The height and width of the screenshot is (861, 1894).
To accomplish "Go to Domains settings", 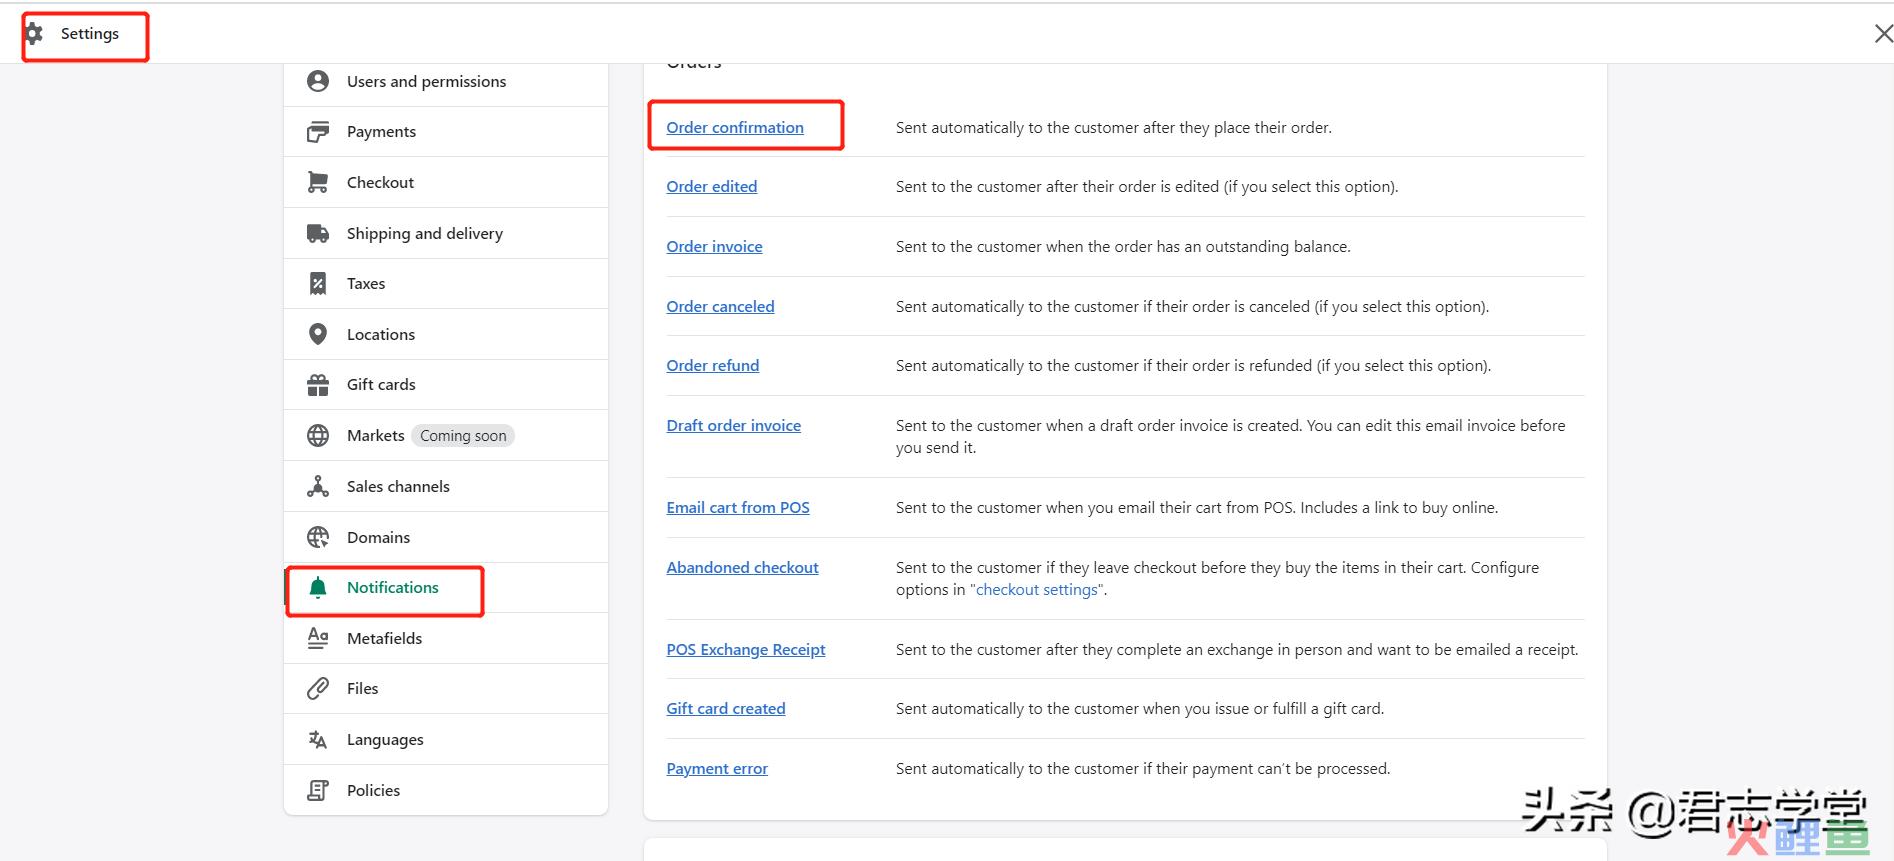I will (446, 537).
